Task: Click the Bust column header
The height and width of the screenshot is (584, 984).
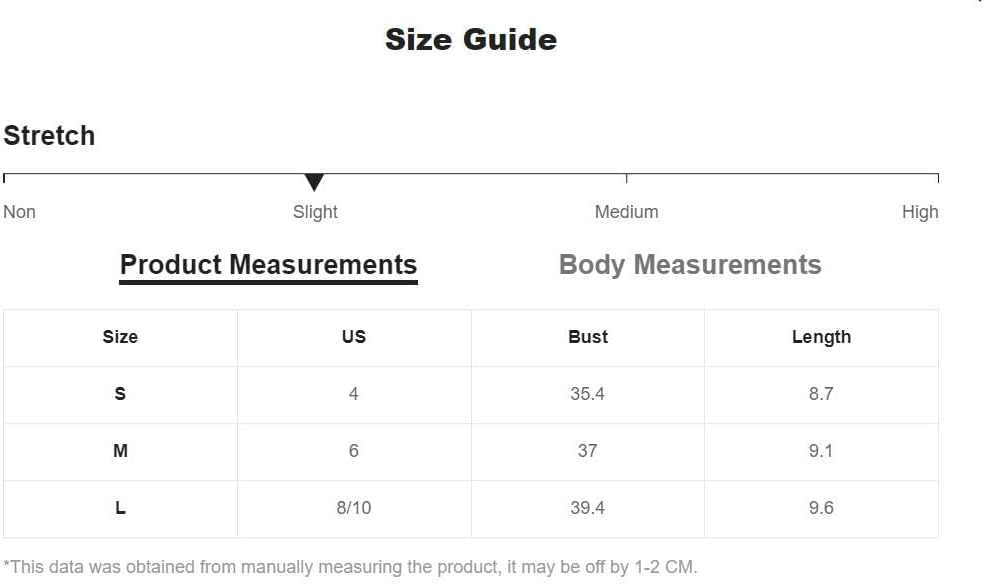Action: pos(588,337)
